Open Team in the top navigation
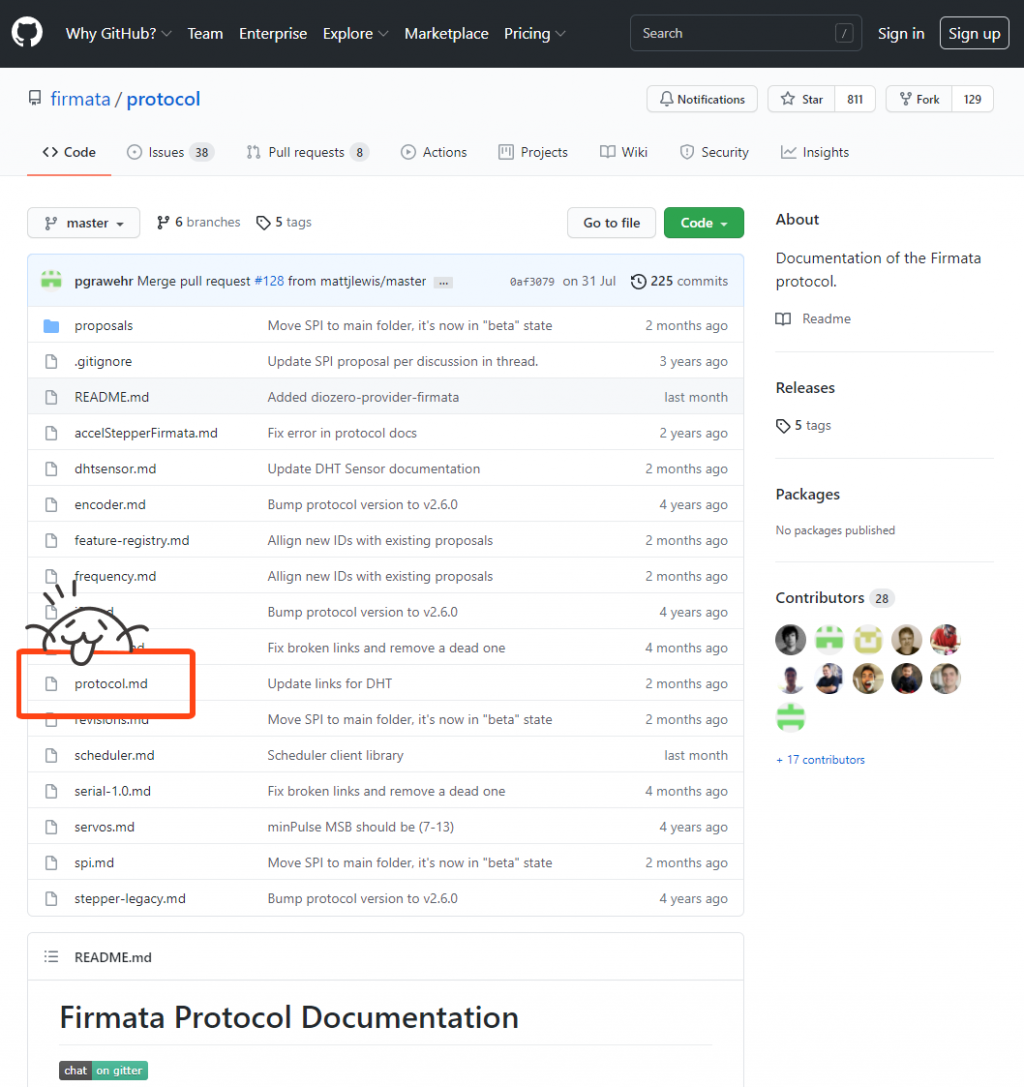 point(205,33)
